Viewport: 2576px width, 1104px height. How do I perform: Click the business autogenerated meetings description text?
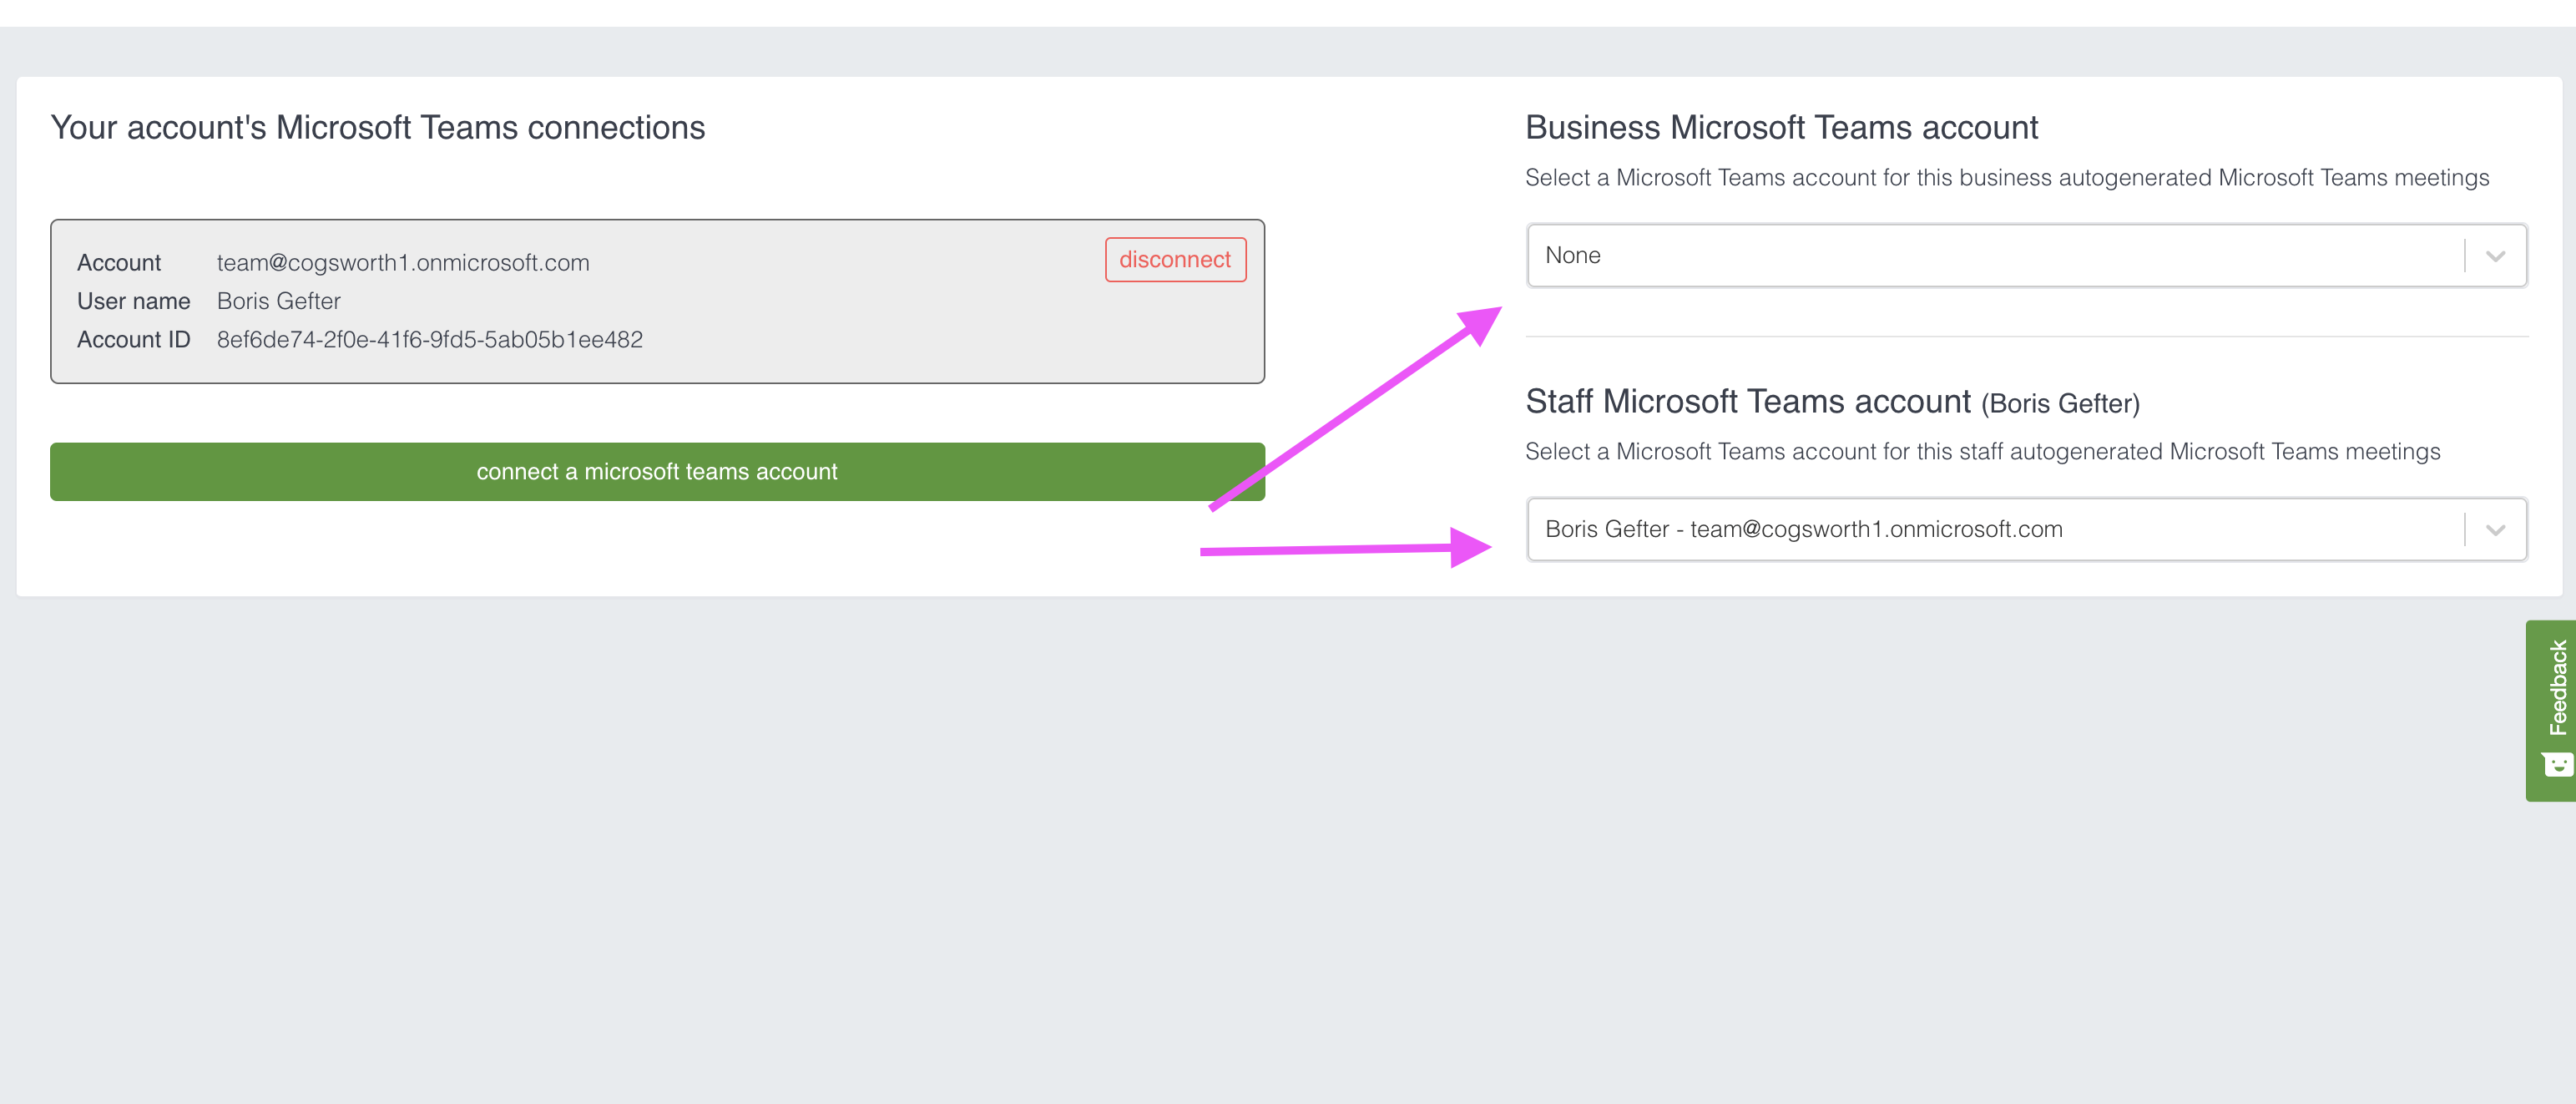[2007, 178]
